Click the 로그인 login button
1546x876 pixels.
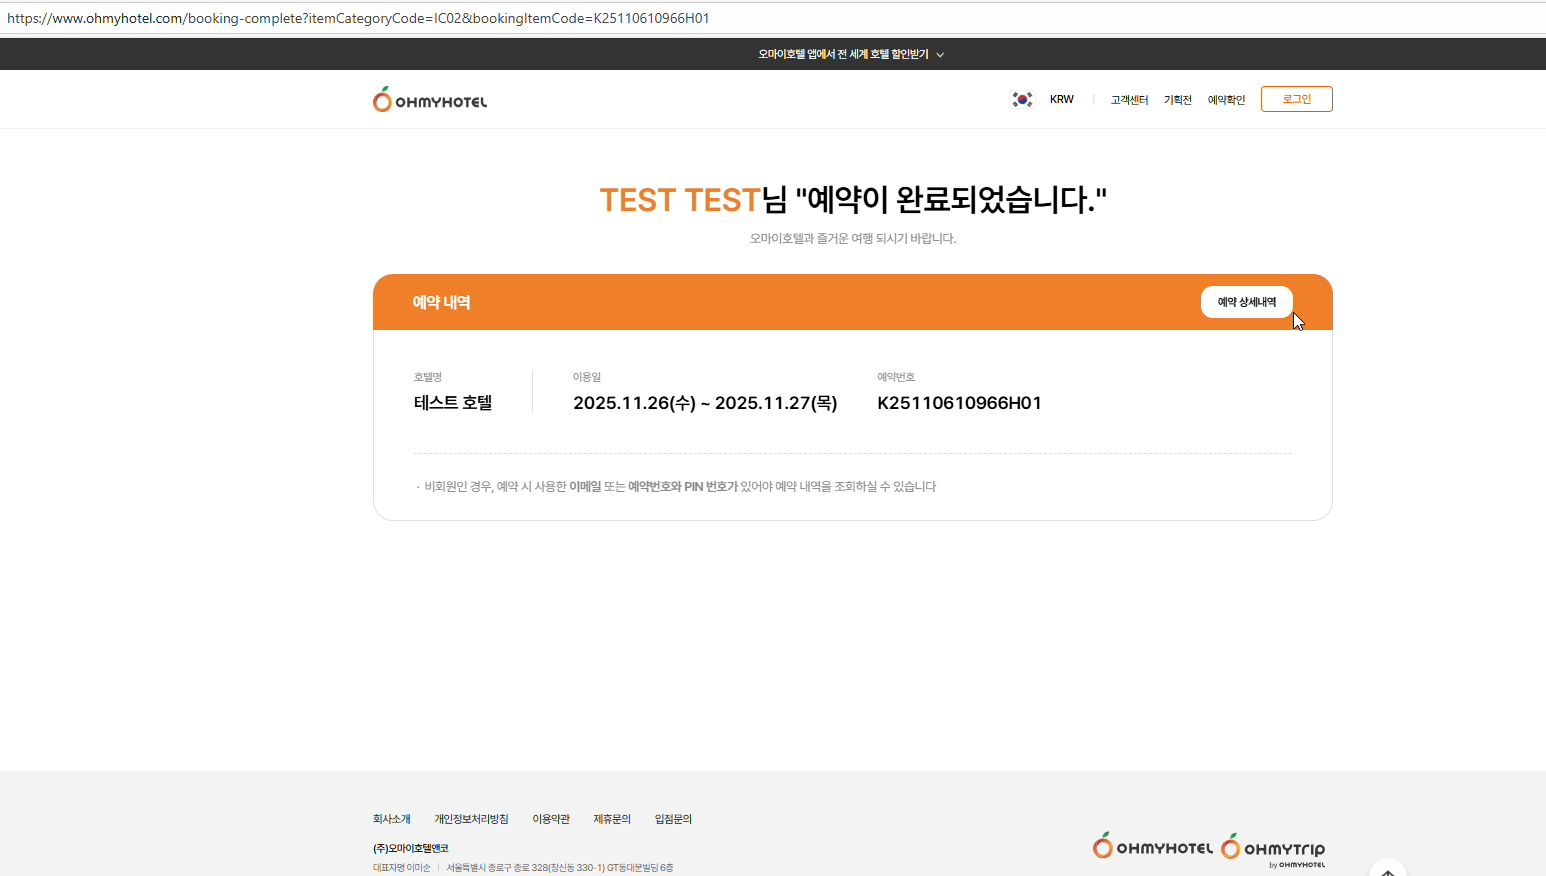click(1296, 99)
